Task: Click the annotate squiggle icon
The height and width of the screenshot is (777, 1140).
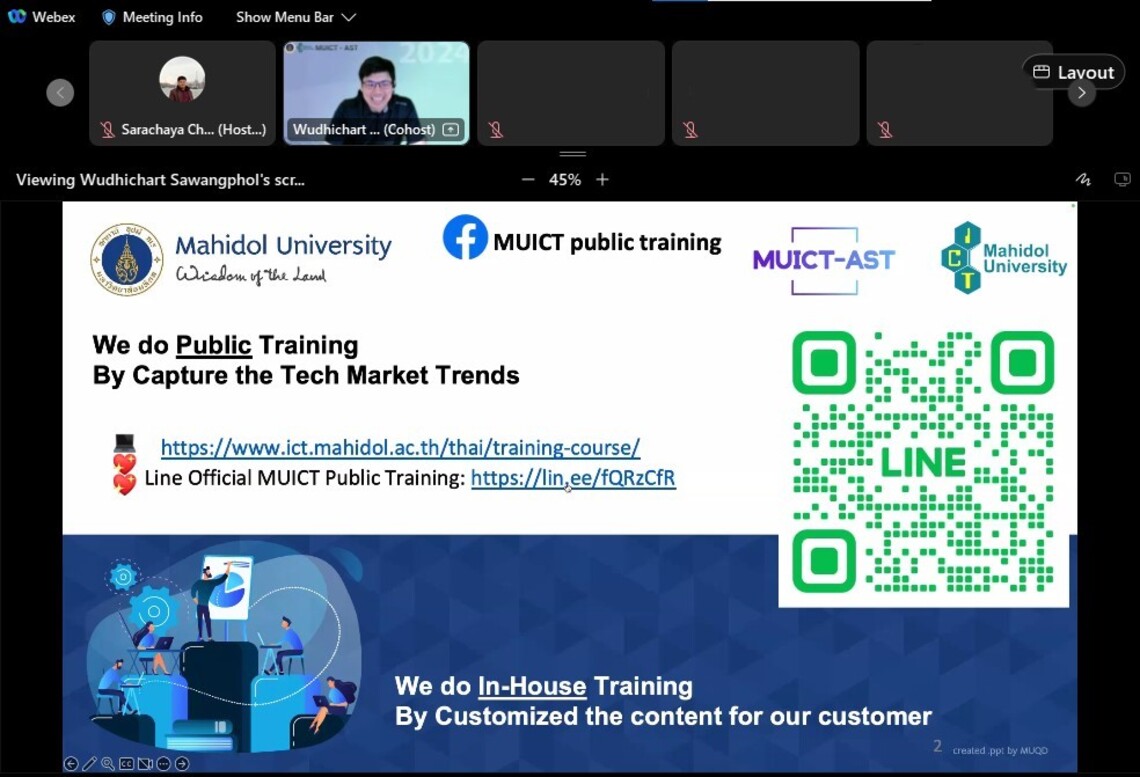Action: pyautogui.click(x=1083, y=180)
